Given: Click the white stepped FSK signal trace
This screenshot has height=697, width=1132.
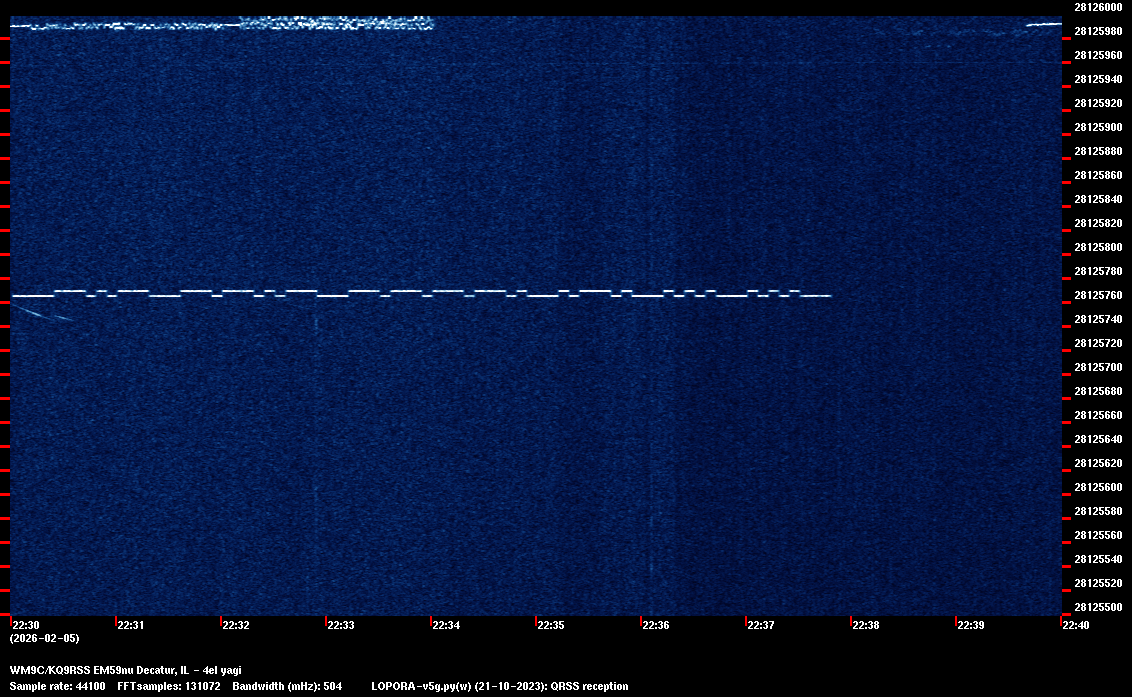Looking at the screenshot, I should (x=420, y=294).
